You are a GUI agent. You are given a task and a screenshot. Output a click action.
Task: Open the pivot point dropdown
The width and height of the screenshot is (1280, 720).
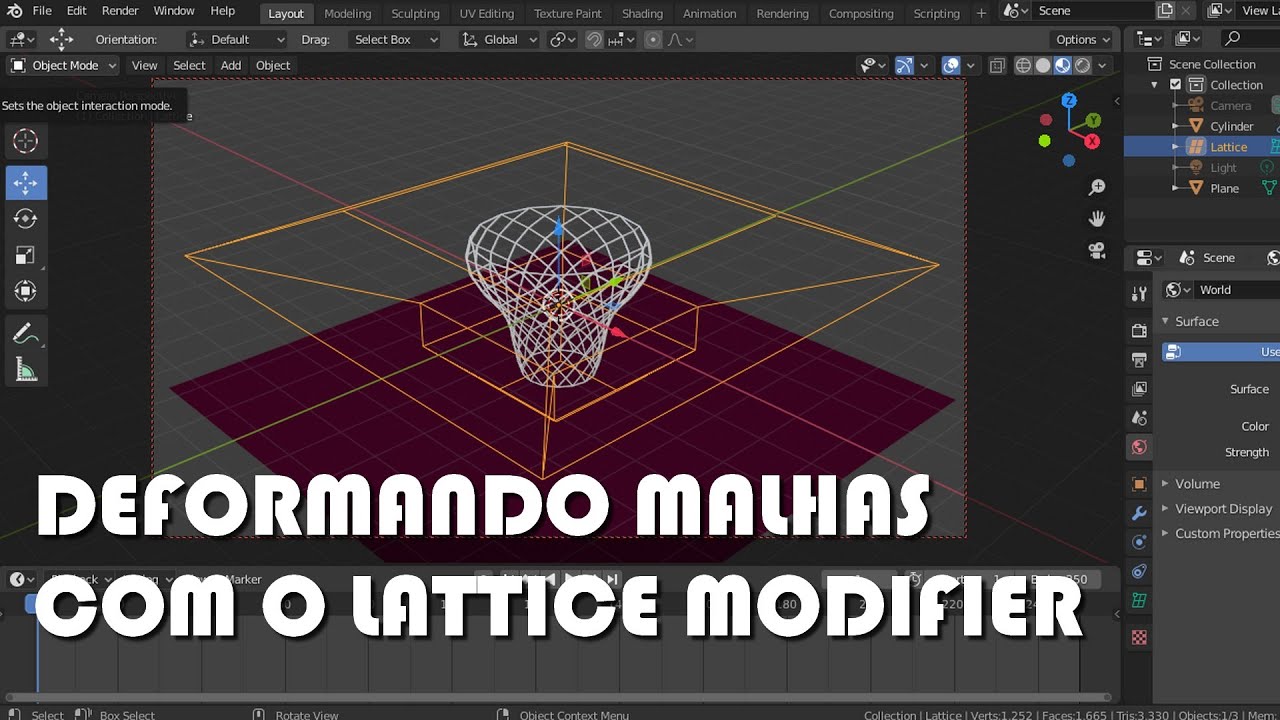tap(563, 40)
